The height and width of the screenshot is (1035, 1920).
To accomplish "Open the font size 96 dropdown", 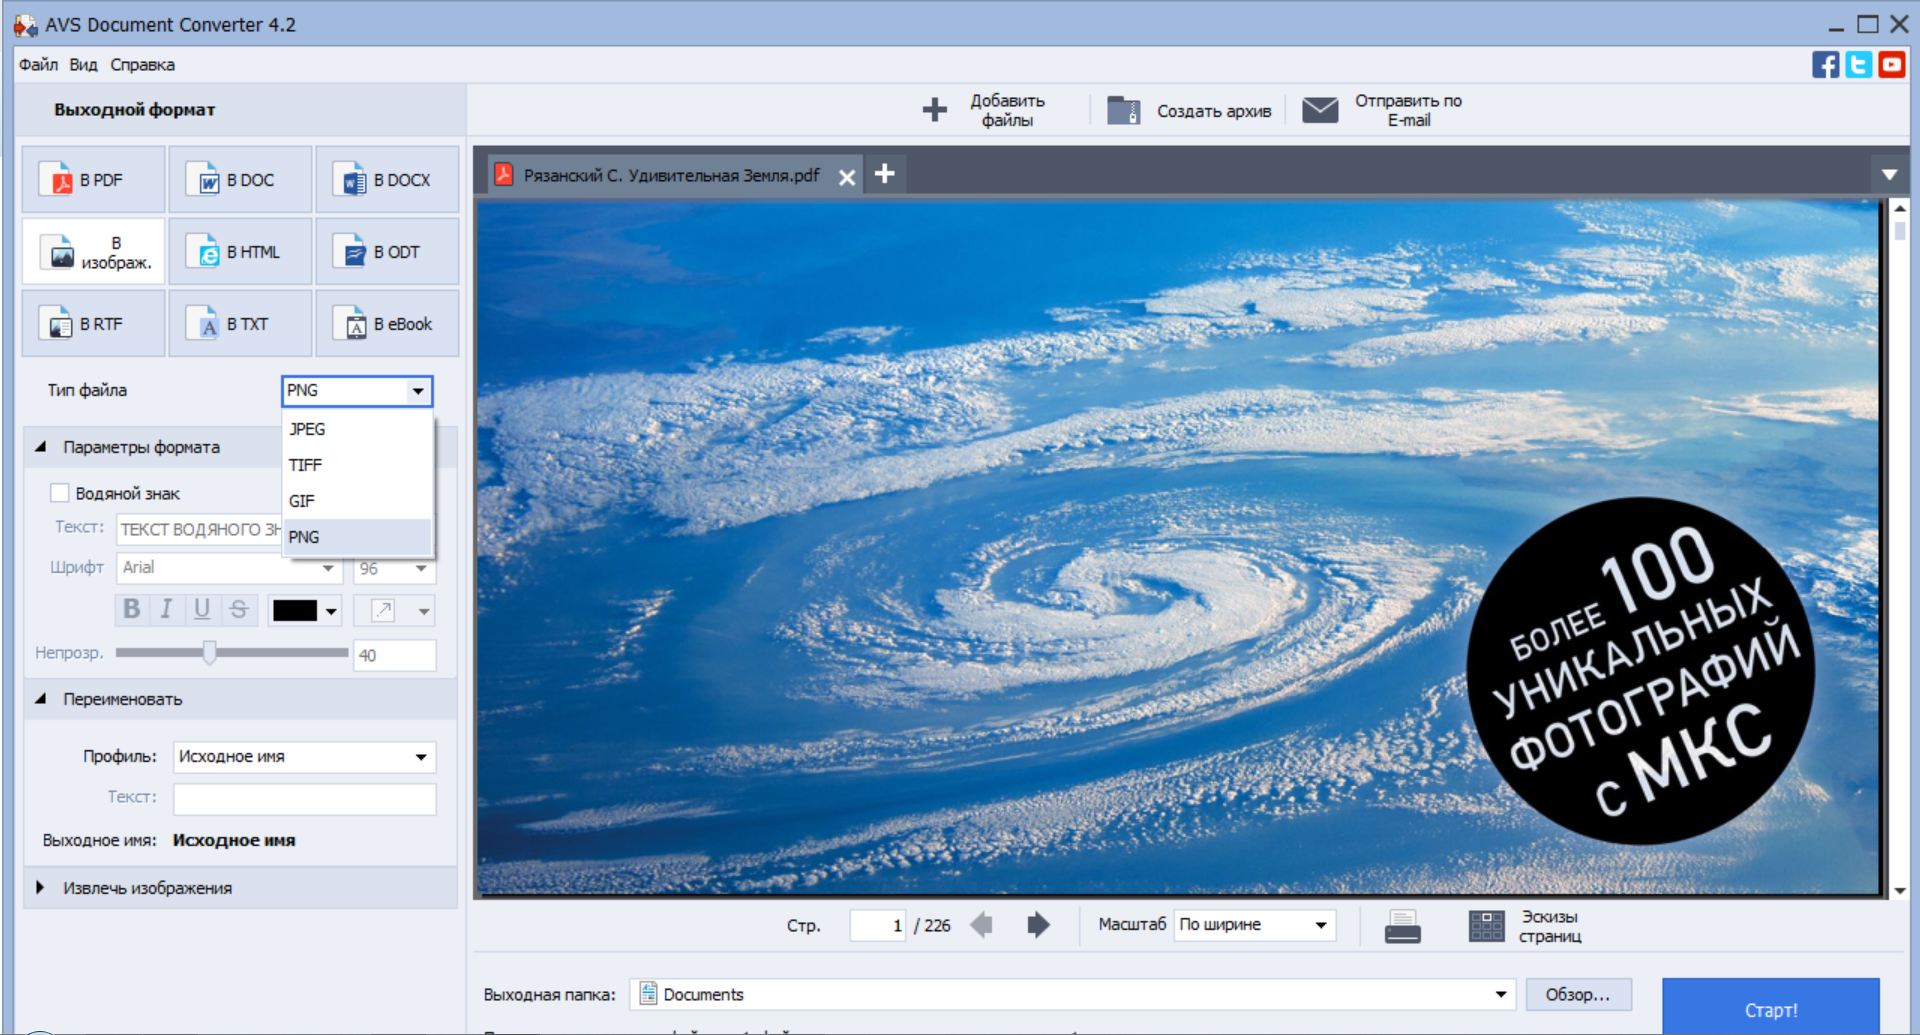I will [x=395, y=568].
